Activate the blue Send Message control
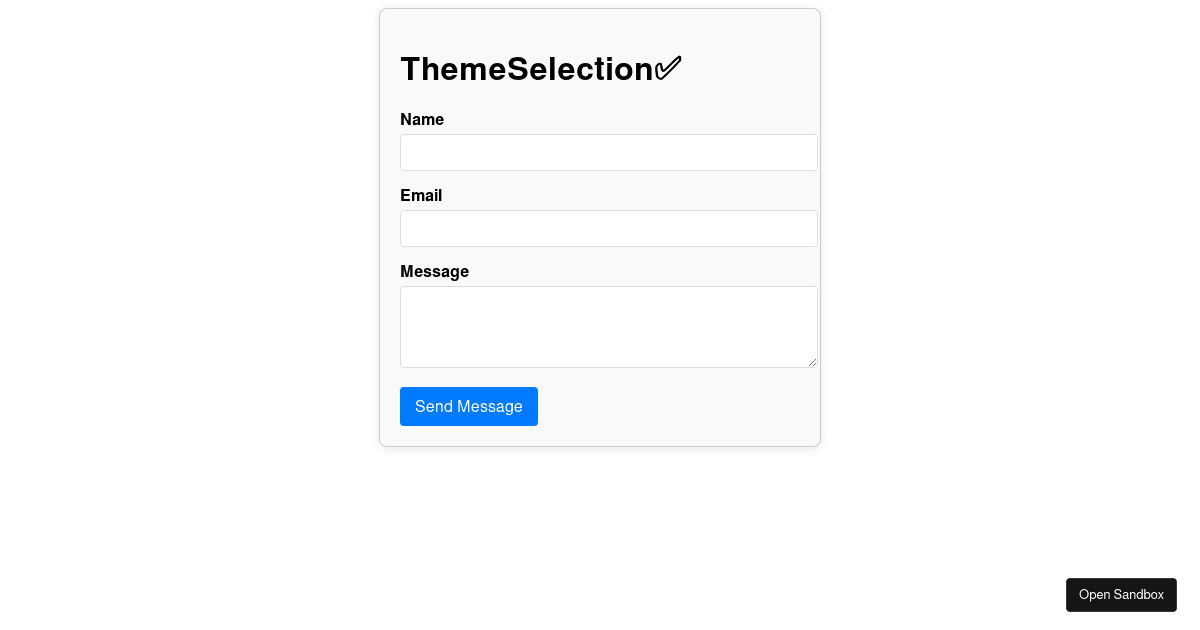The height and width of the screenshot is (630, 1200). coord(468,406)
